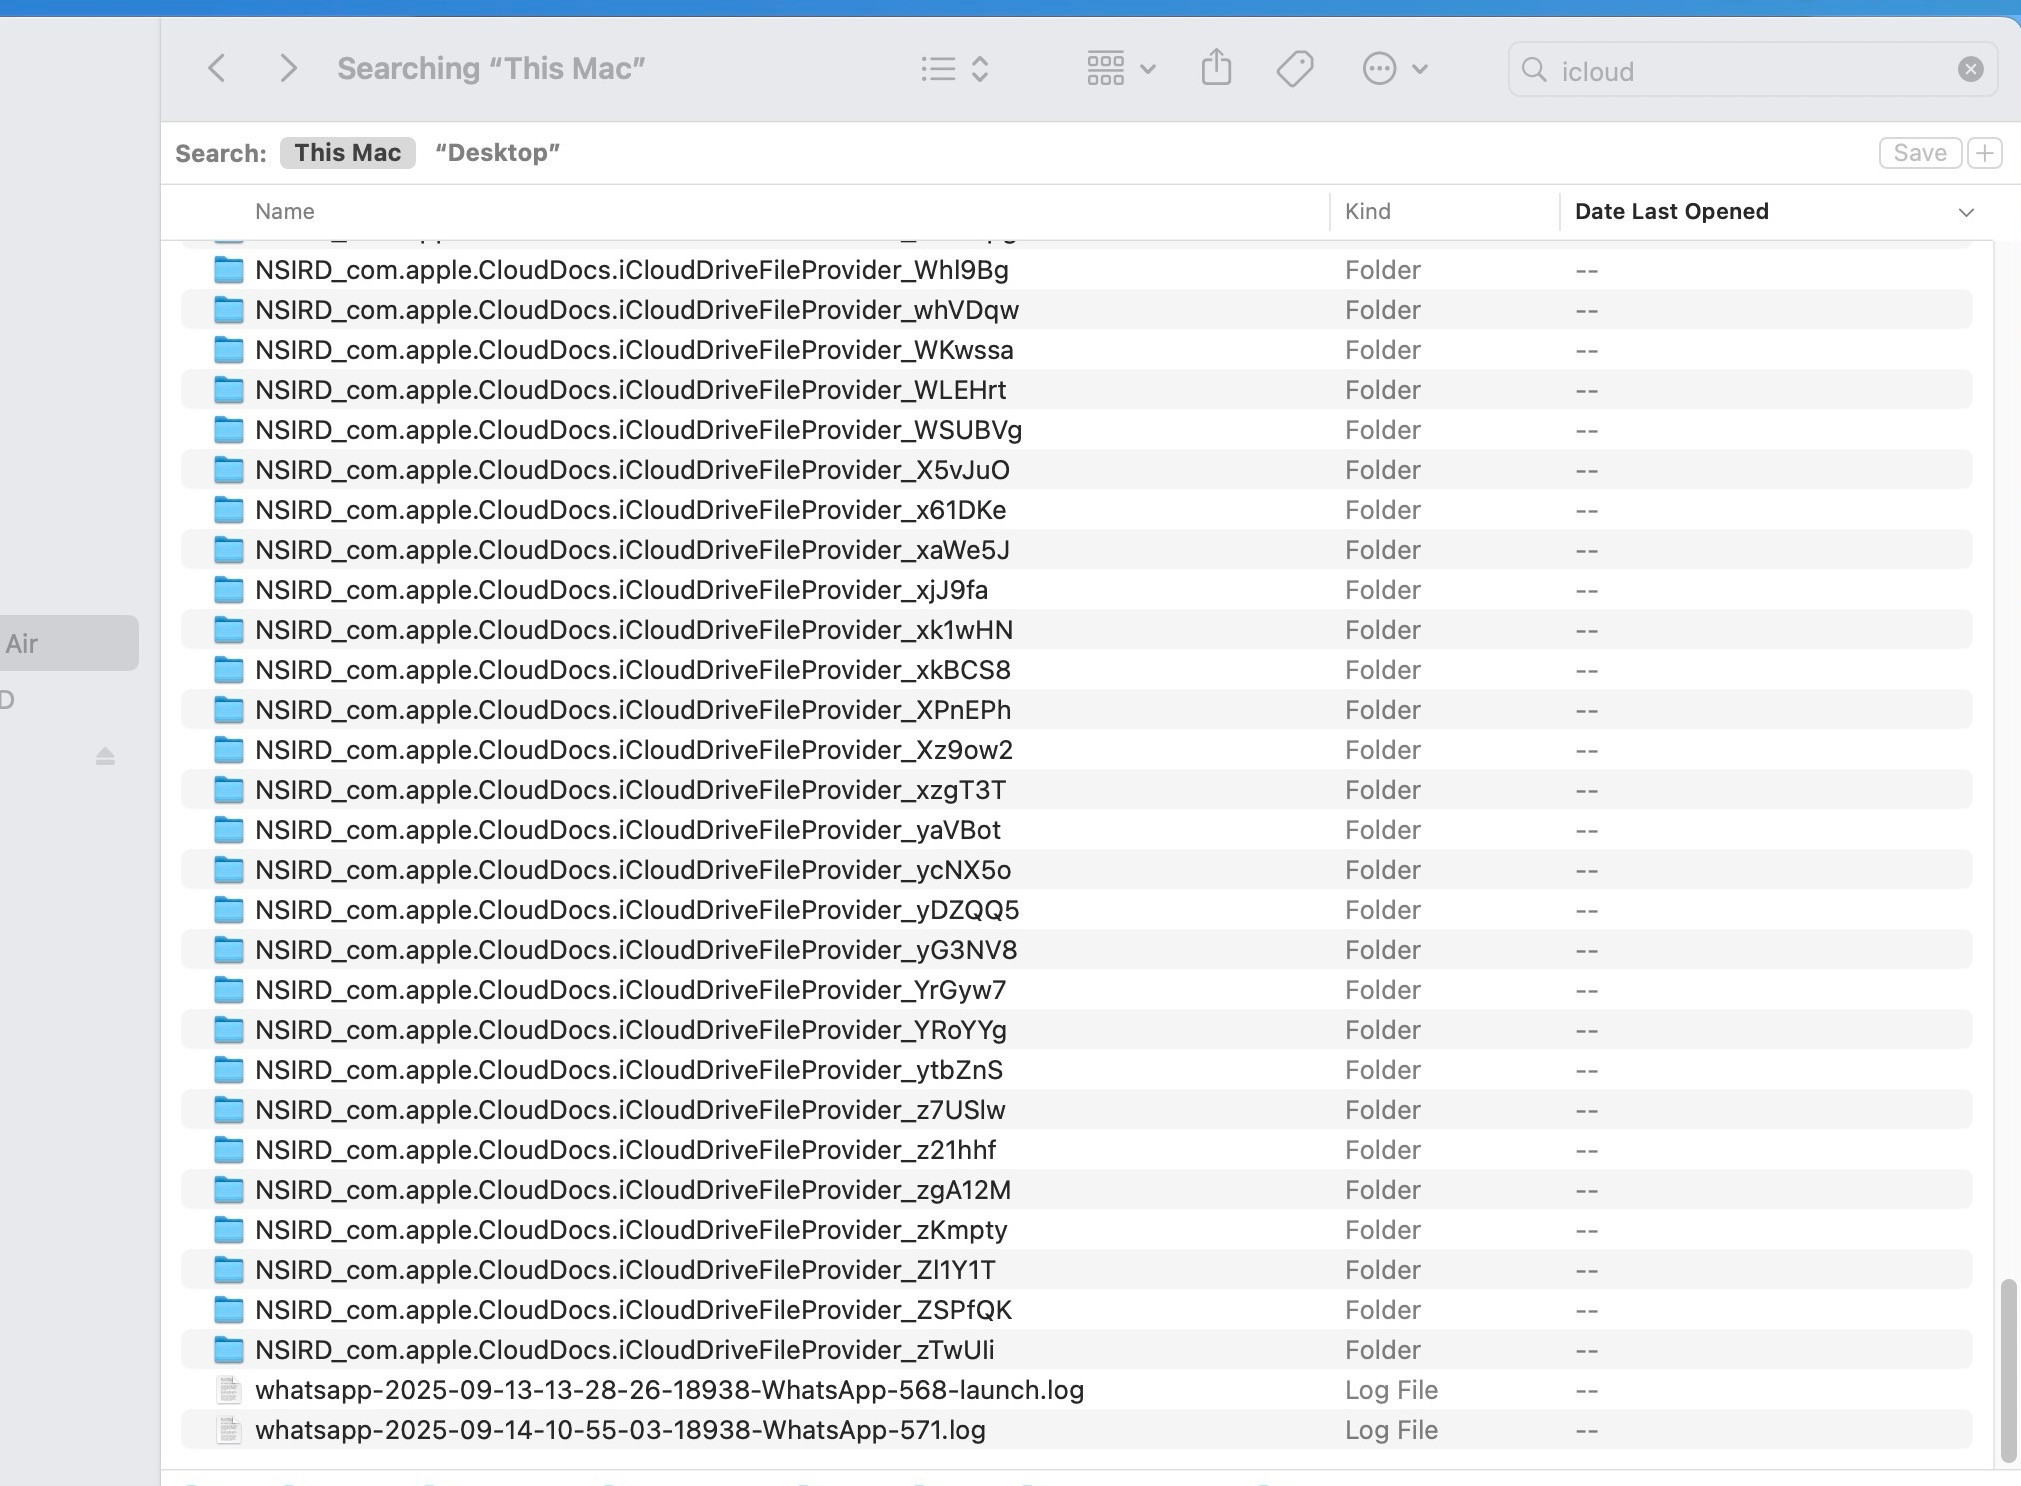Click the back navigation arrow
Image resolution: width=2021 pixels, height=1486 pixels.
click(x=216, y=69)
